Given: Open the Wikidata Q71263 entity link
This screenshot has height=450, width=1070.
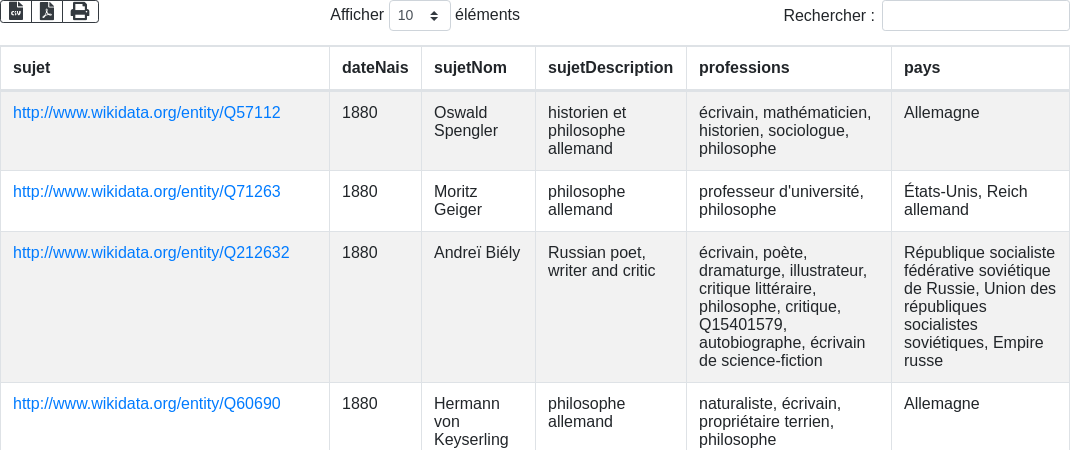Looking at the screenshot, I should (x=147, y=192).
